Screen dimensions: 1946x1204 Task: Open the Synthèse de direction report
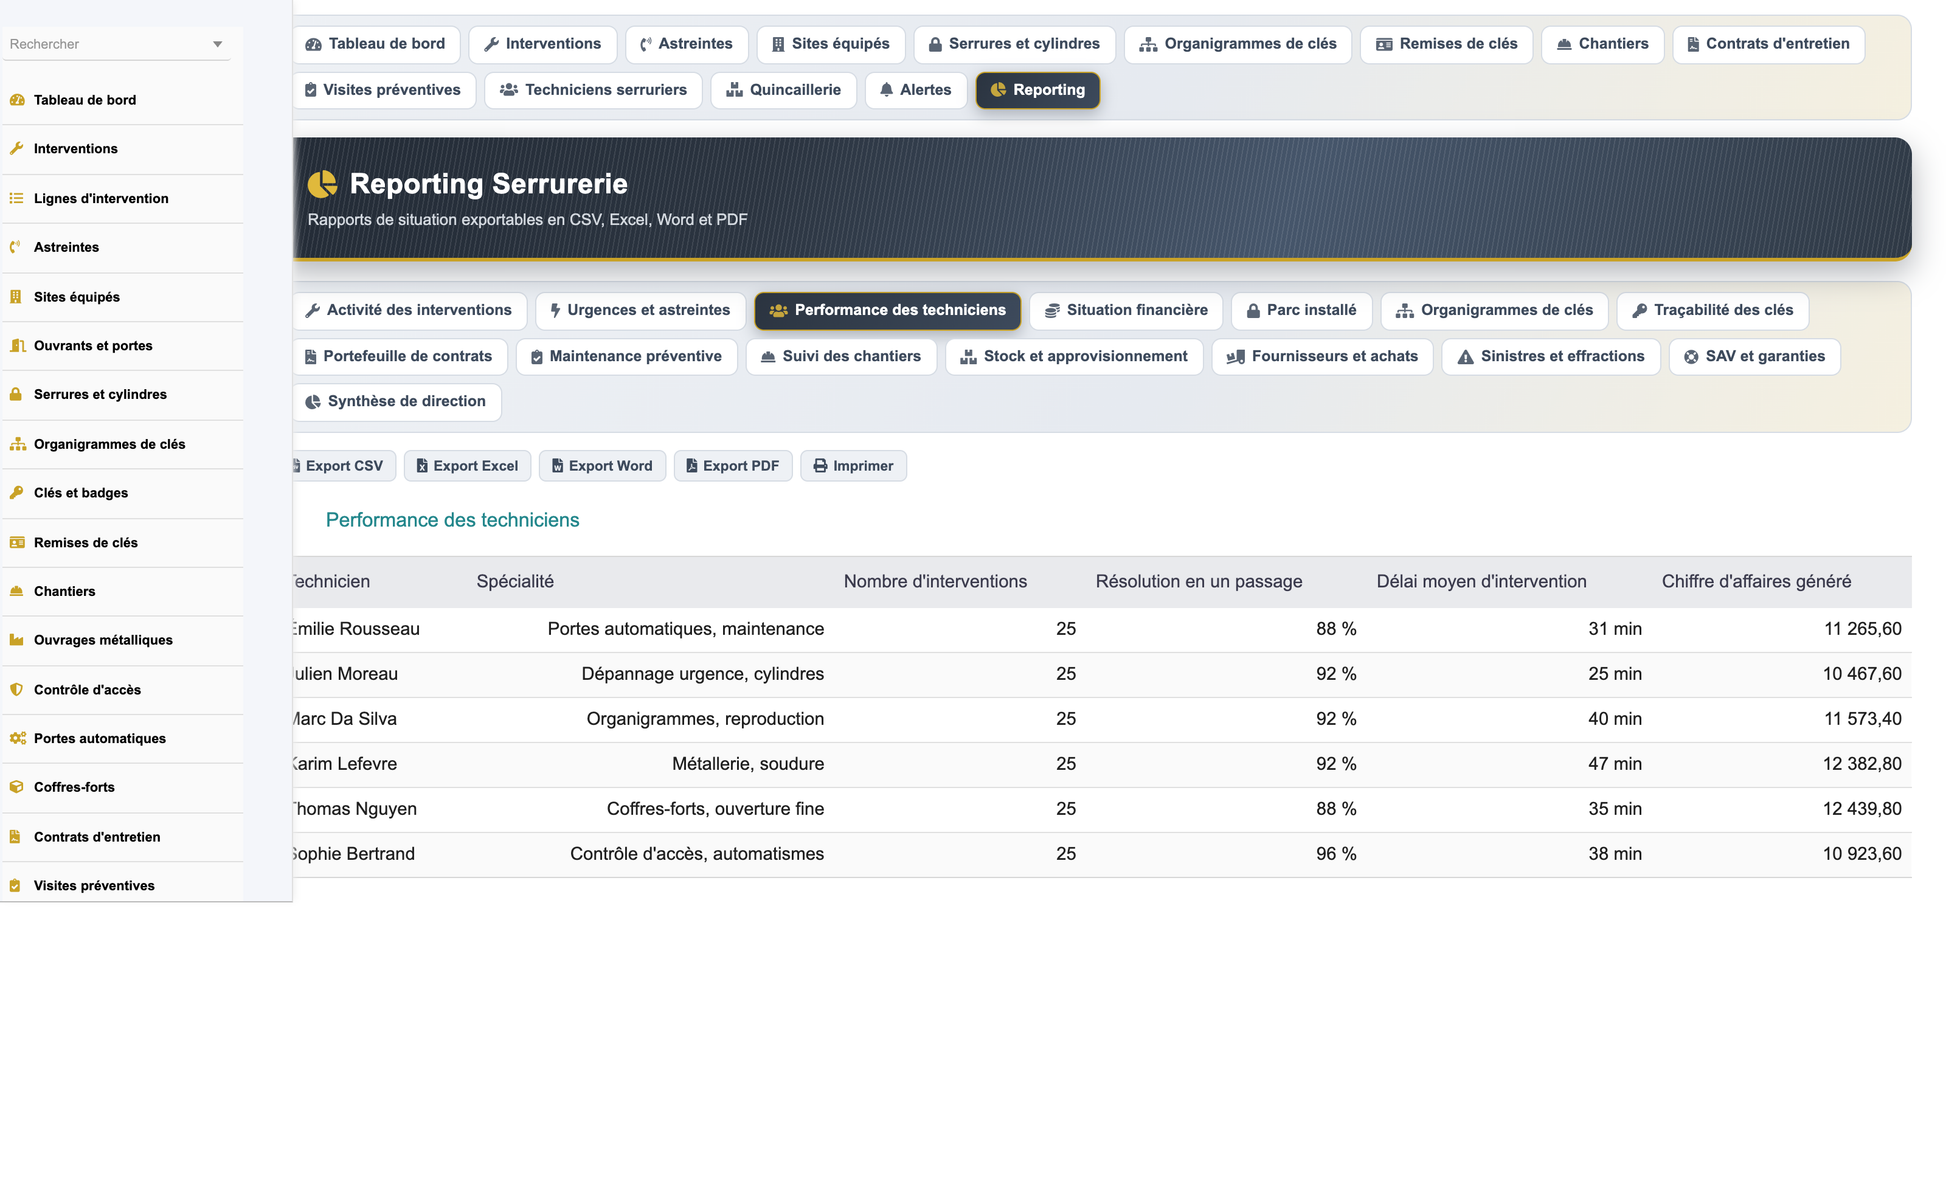pyautogui.click(x=396, y=402)
